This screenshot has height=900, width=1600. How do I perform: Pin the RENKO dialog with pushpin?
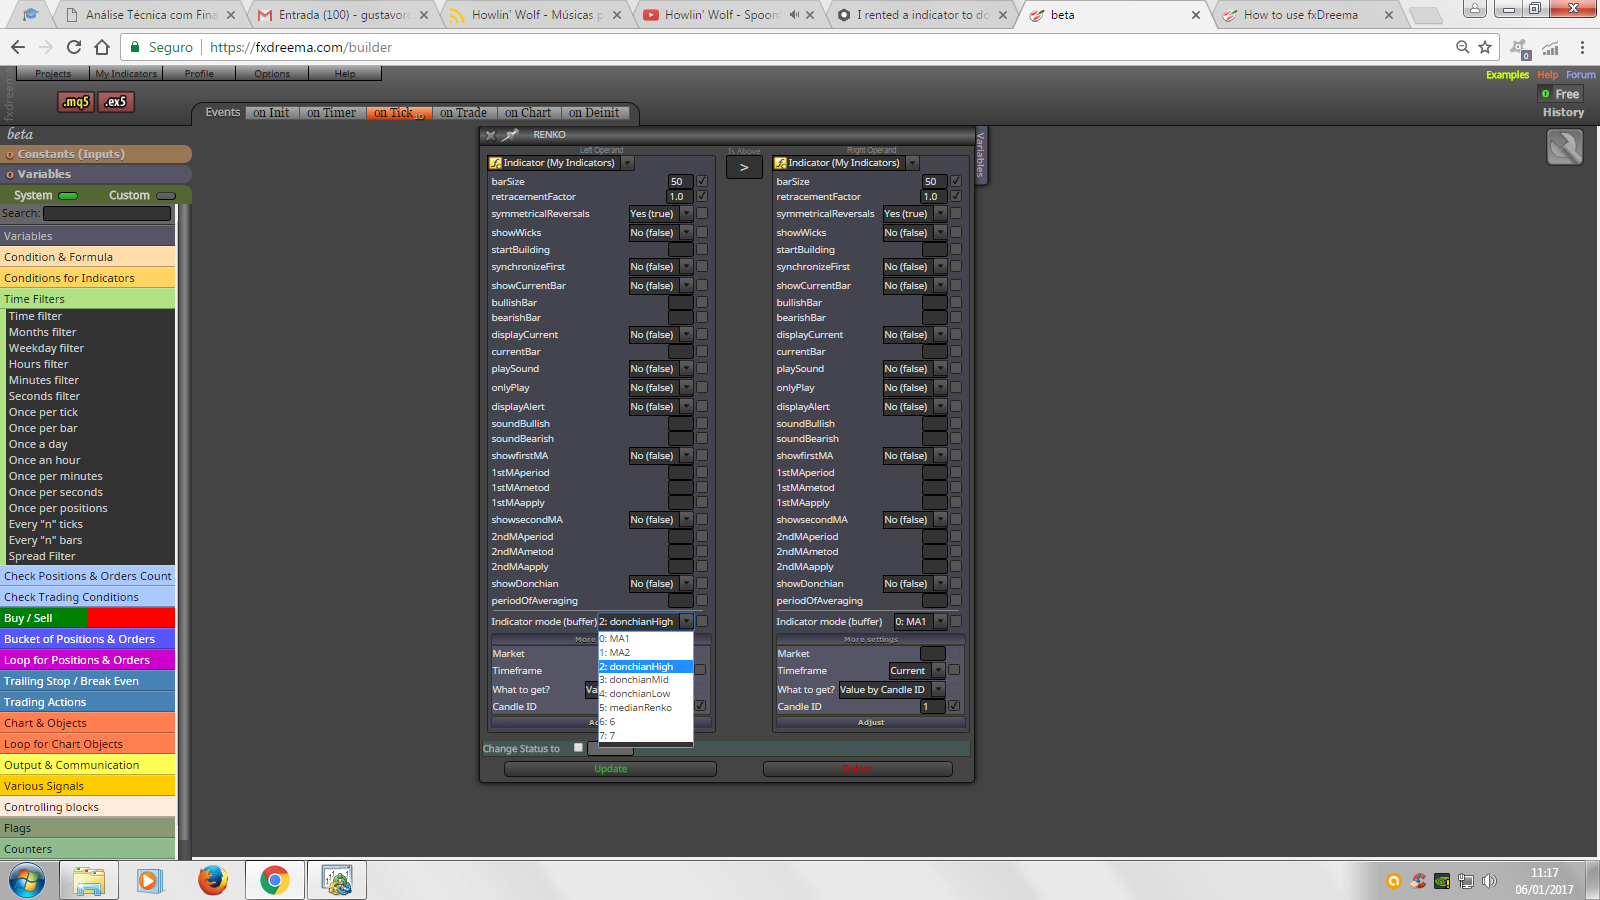[x=511, y=135]
